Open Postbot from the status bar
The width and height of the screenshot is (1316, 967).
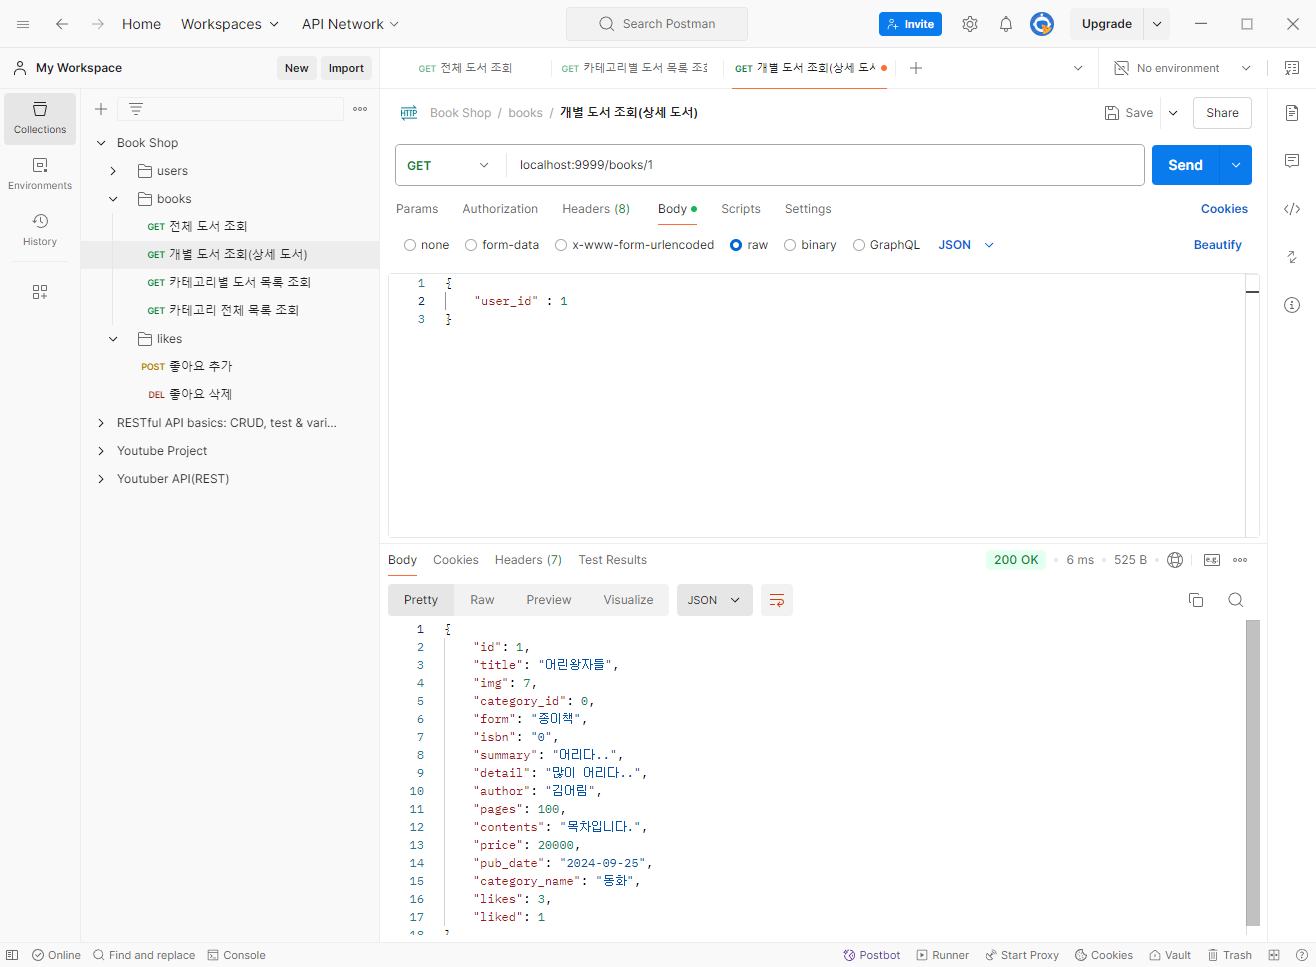872,955
